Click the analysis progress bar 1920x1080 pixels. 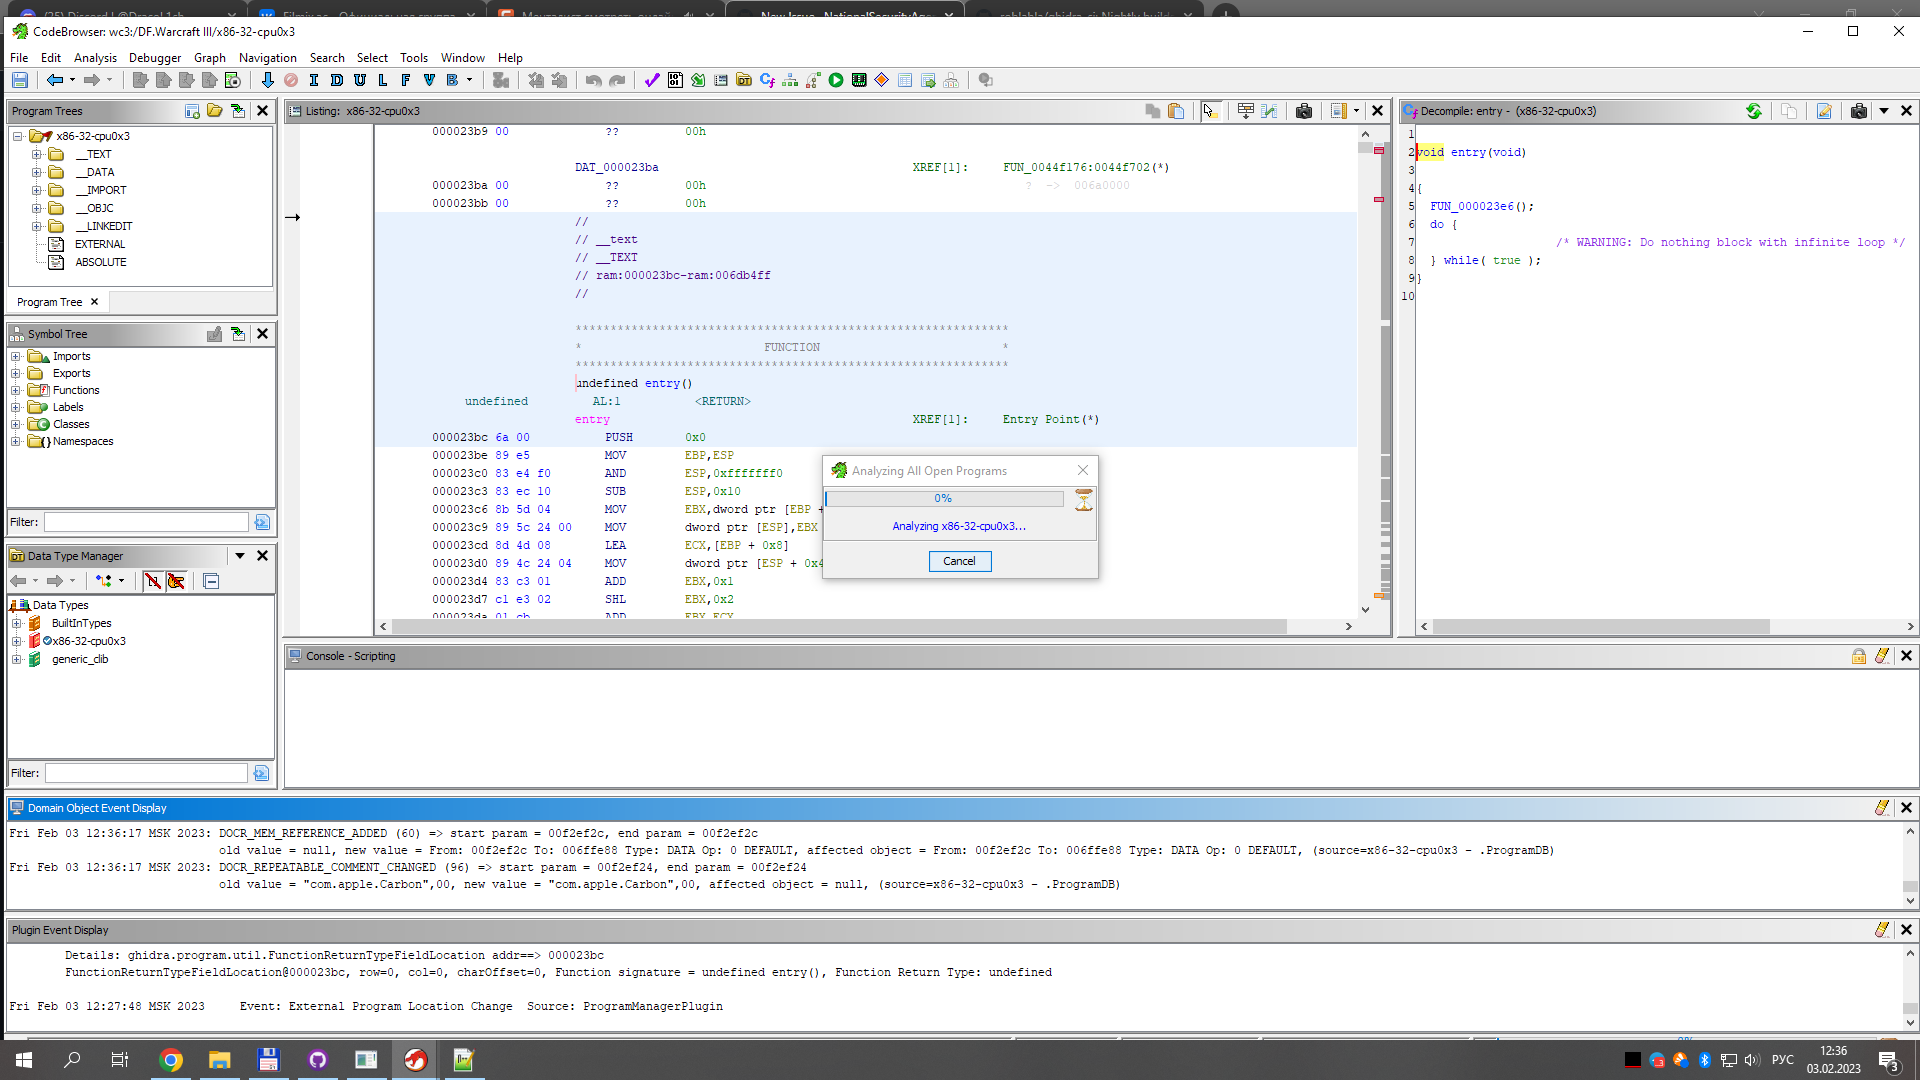942,498
